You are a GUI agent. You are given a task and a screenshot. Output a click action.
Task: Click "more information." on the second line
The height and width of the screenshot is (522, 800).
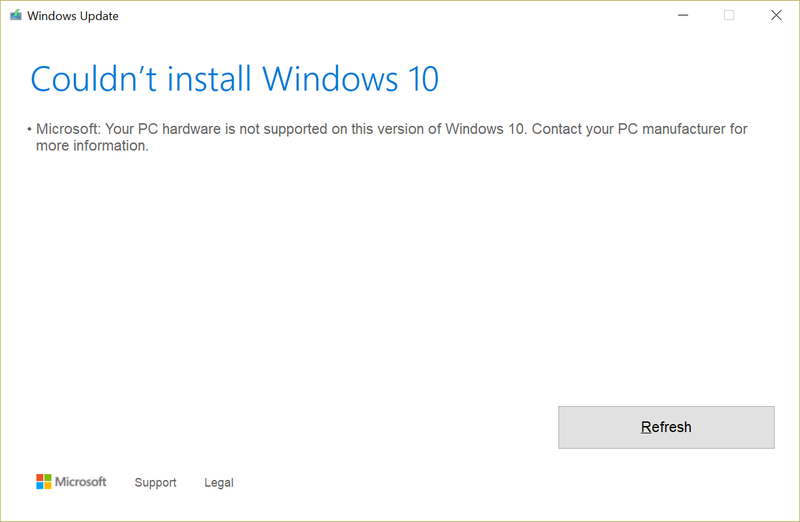pos(92,146)
